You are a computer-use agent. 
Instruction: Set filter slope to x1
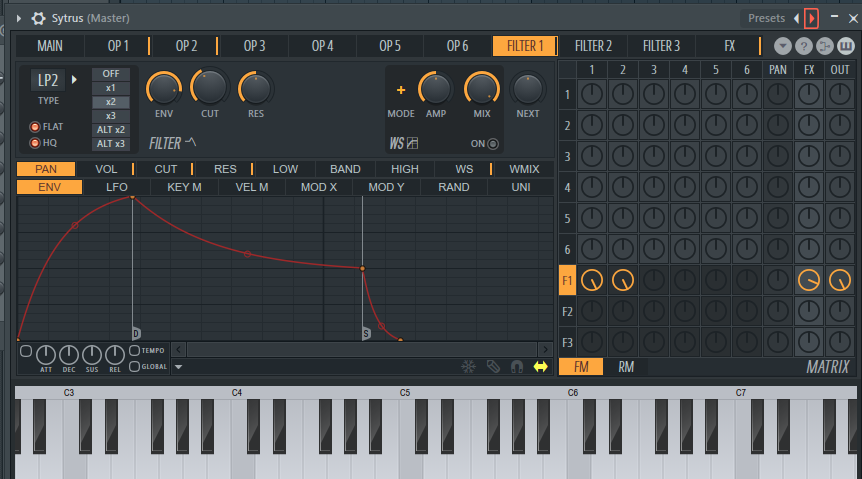[x=110, y=88]
